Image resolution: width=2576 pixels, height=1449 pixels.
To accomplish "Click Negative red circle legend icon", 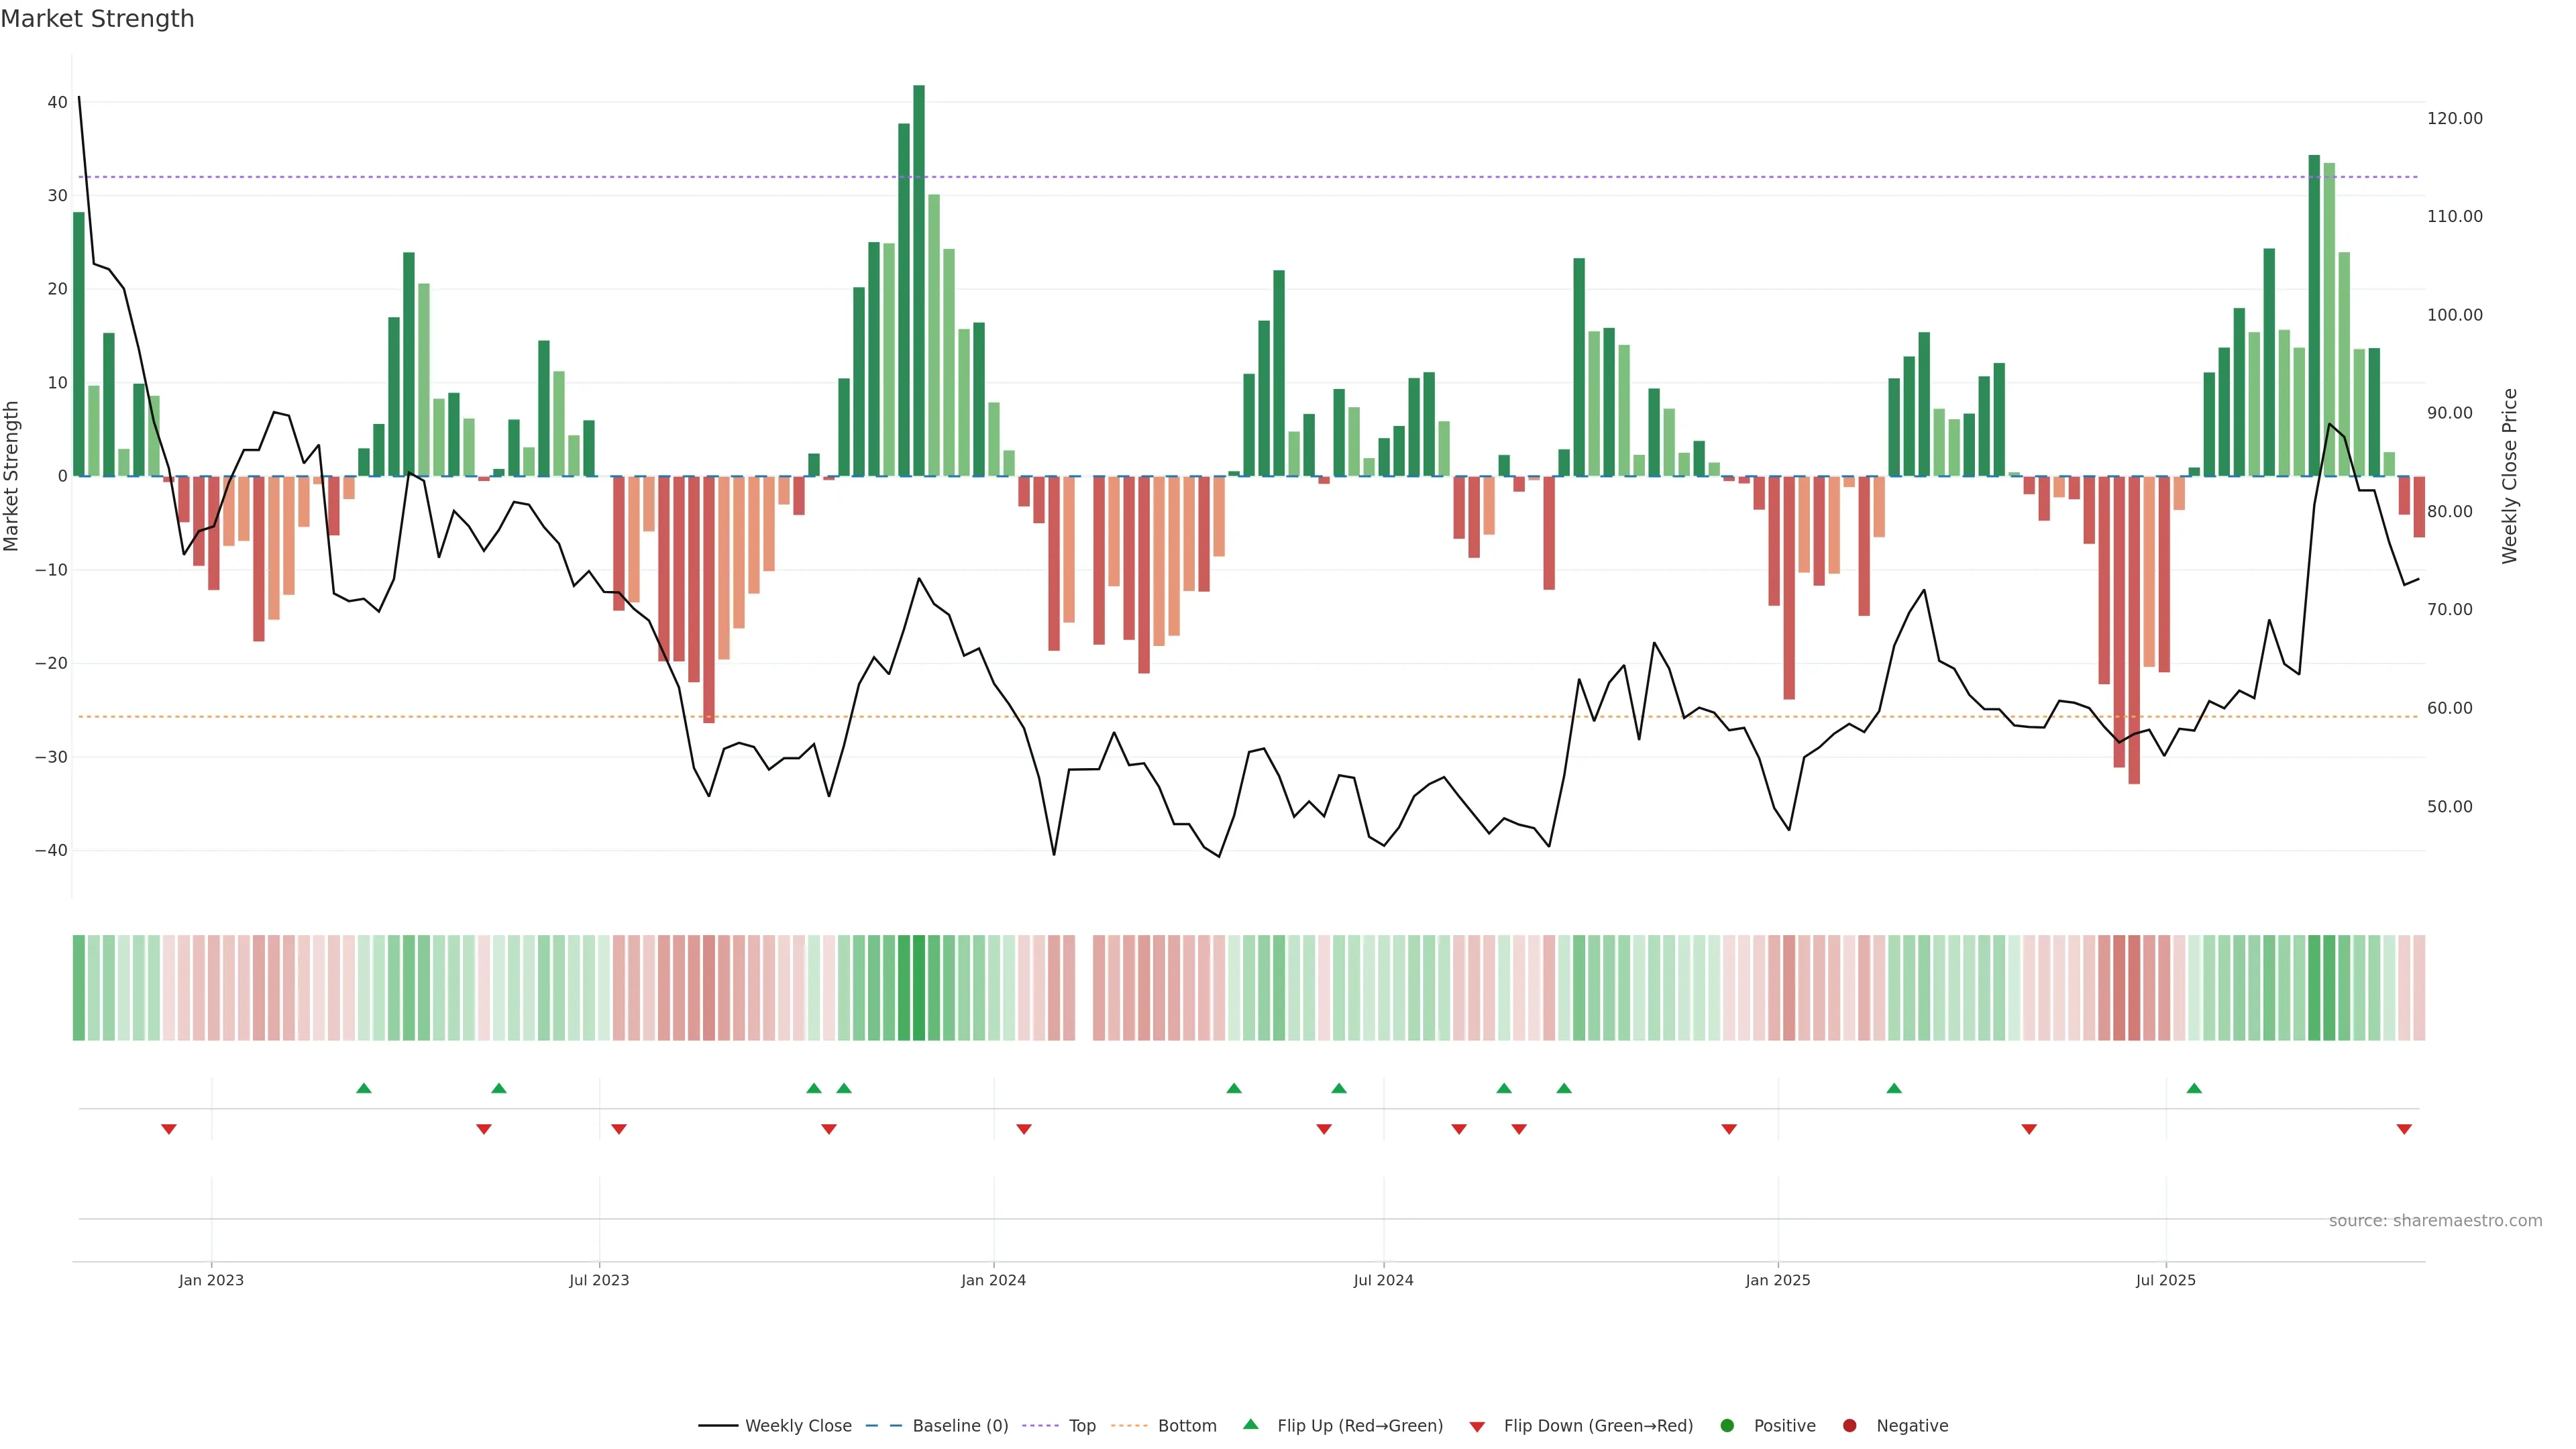I will (x=1849, y=1426).
